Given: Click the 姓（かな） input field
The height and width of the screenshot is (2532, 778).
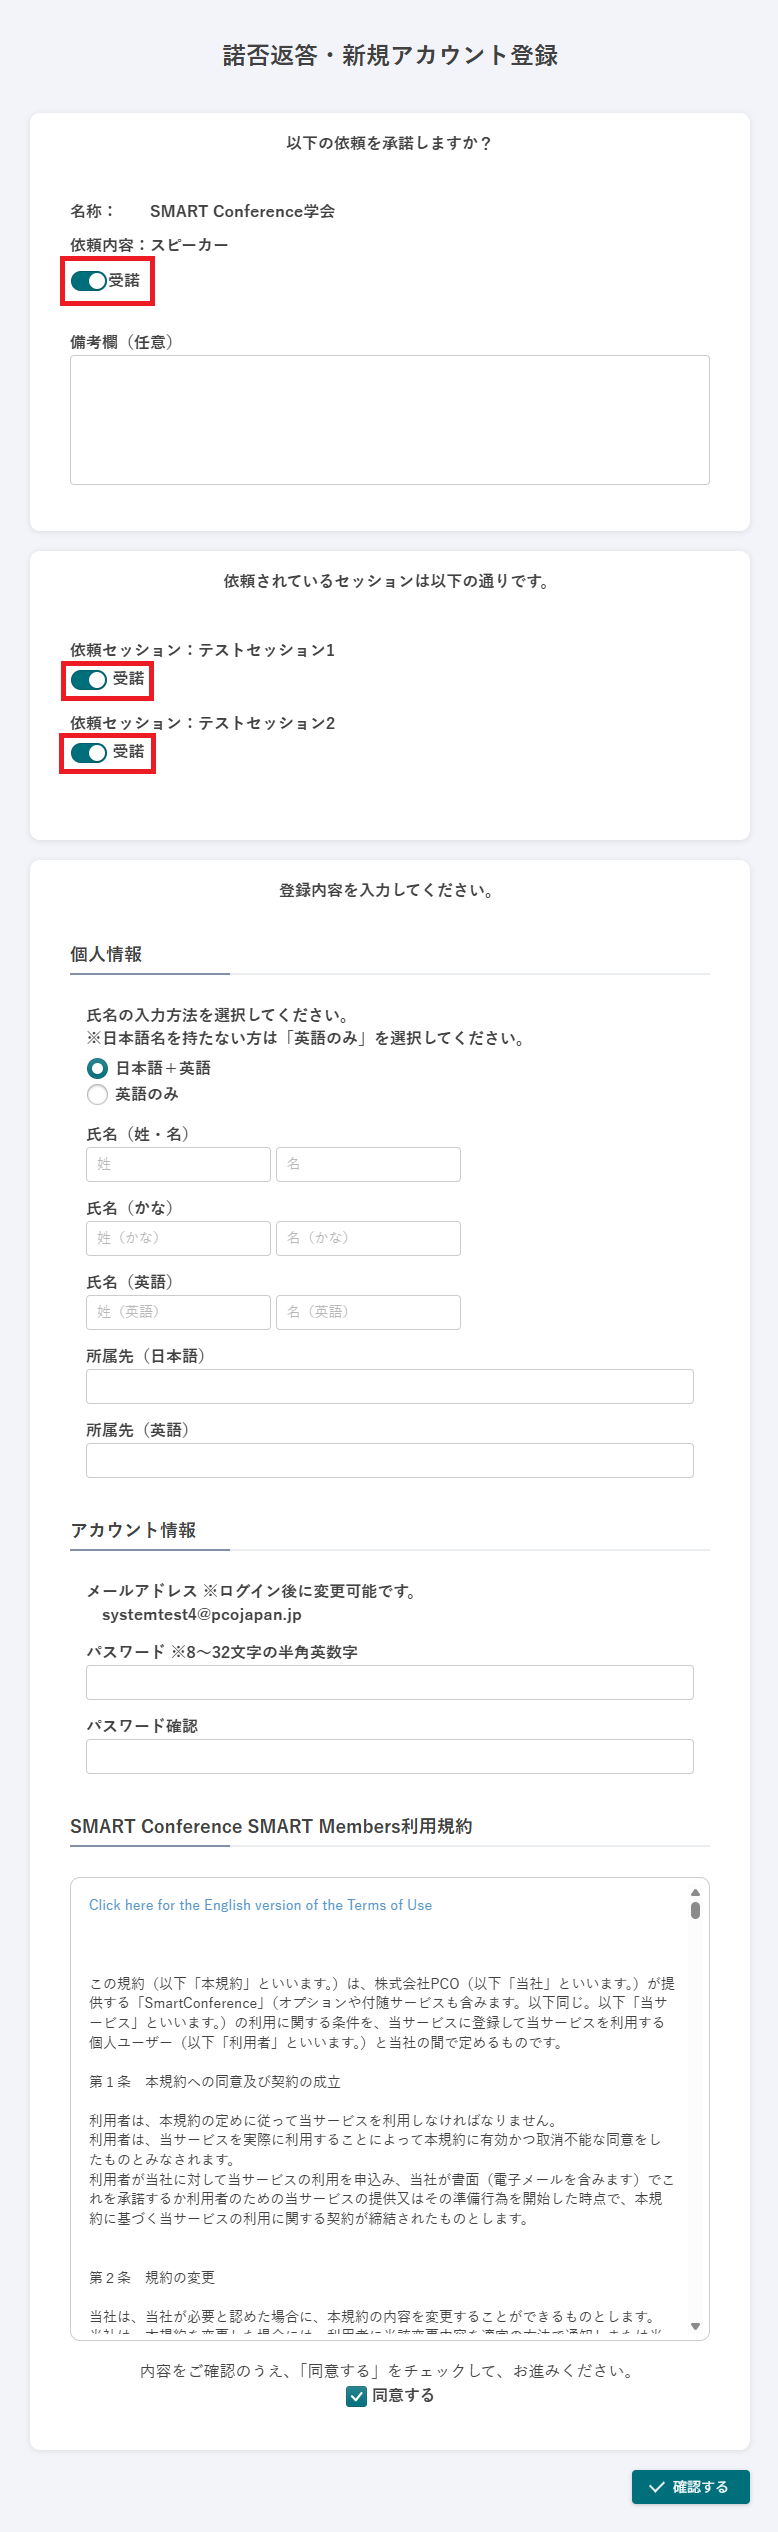Looking at the screenshot, I should (178, 1238).
